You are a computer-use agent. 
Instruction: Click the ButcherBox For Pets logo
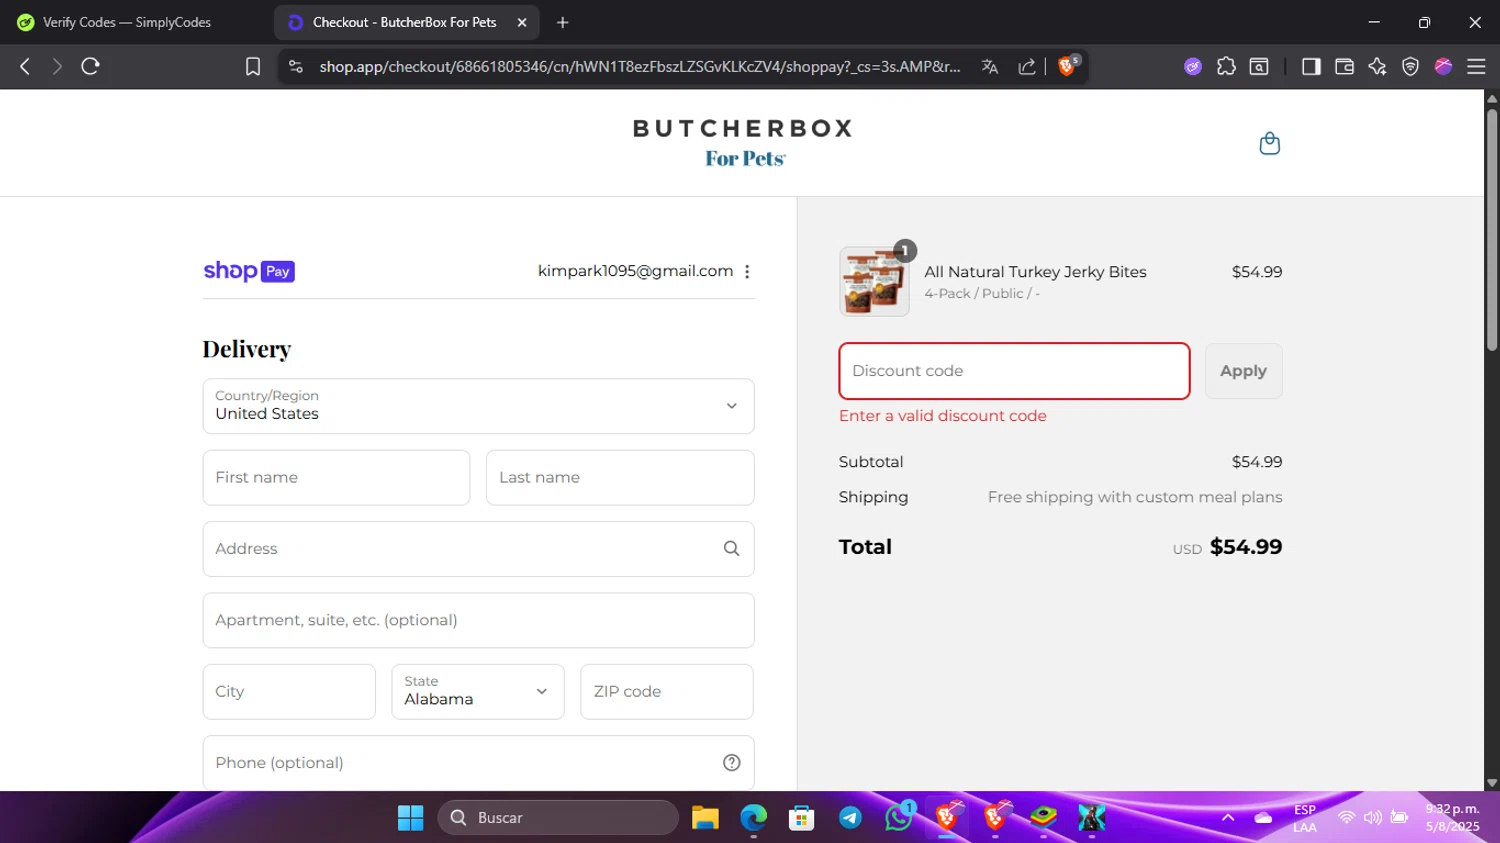pyautogui.click(x=743, y=142)
